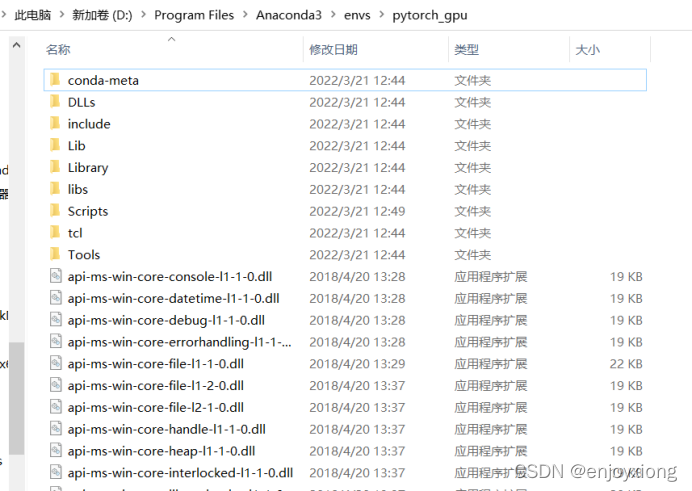The height and width of the screenshot is (491, 692).
Task: Click the pytorch_gpu breadcrumb segment
Action: (430, 15)
